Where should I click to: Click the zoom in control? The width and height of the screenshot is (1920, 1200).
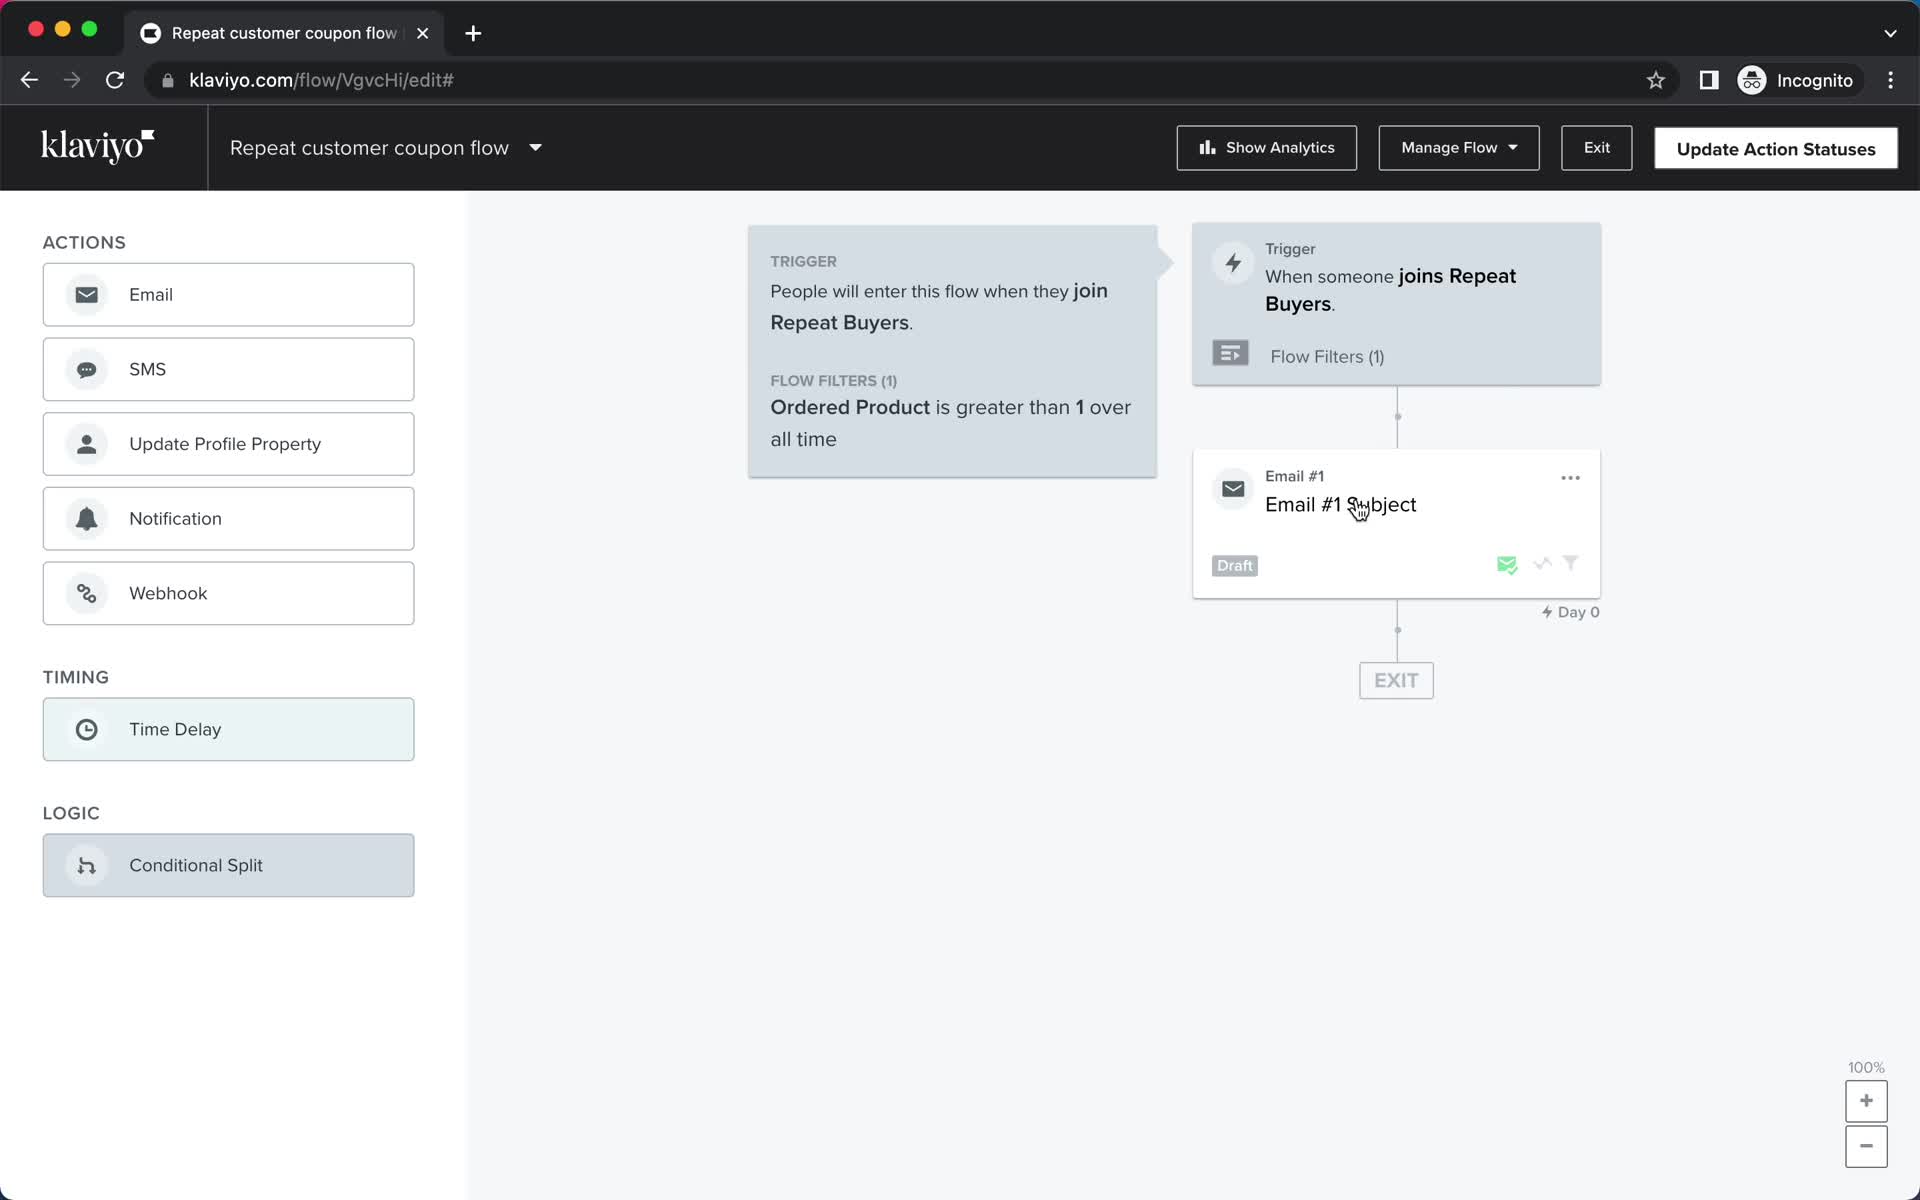click(1867, 1099)
